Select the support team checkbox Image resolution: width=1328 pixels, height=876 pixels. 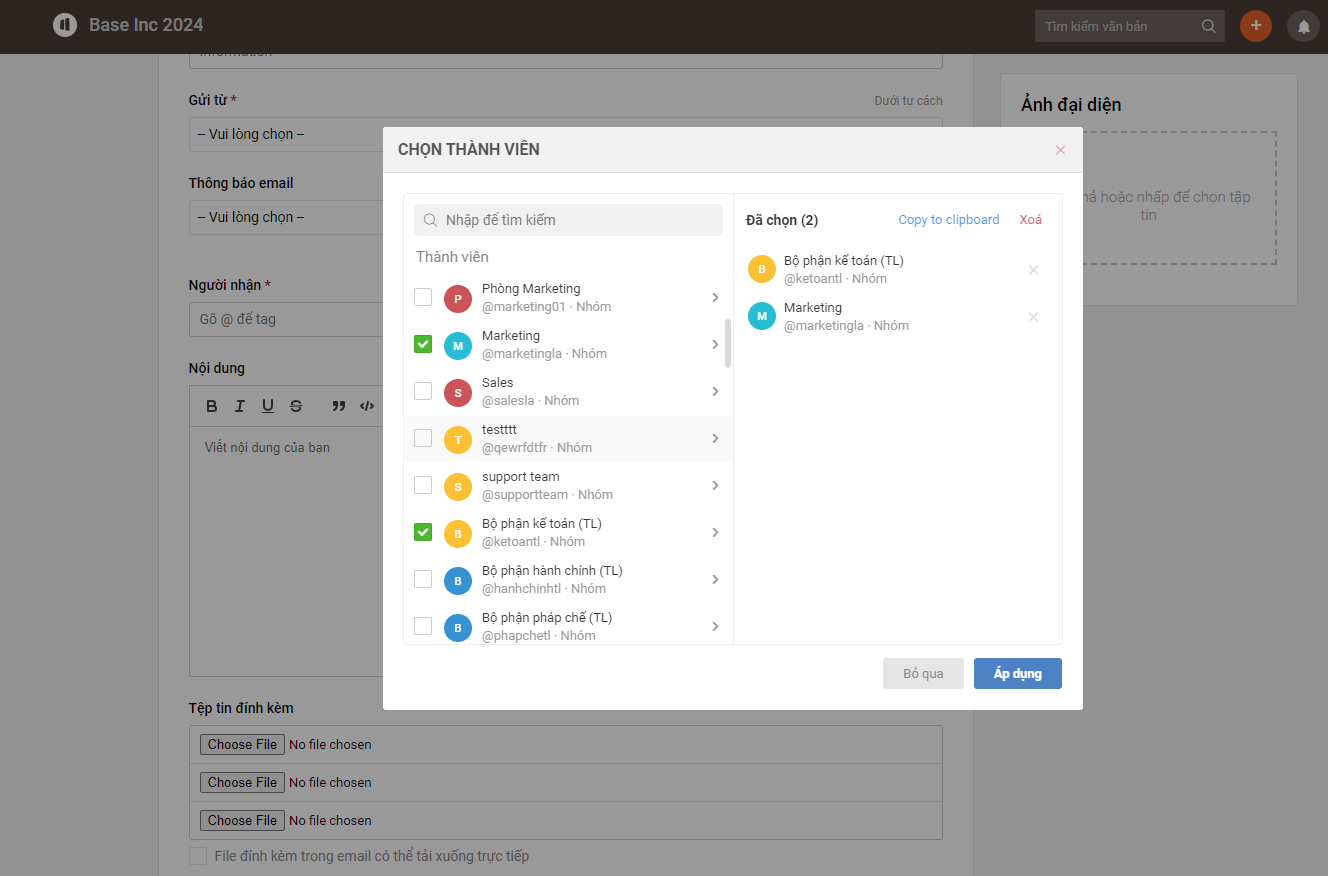423,485
